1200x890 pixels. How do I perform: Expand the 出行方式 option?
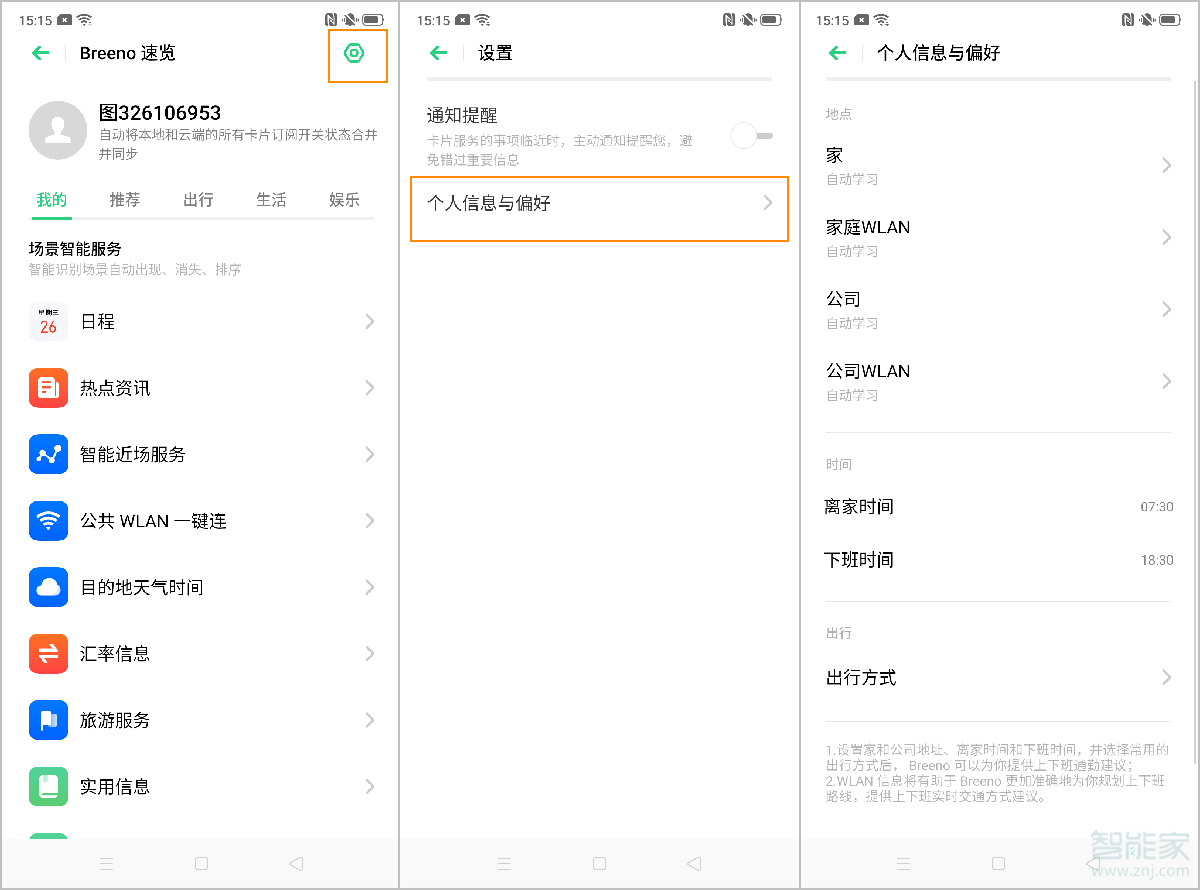(x=997, y=677)
